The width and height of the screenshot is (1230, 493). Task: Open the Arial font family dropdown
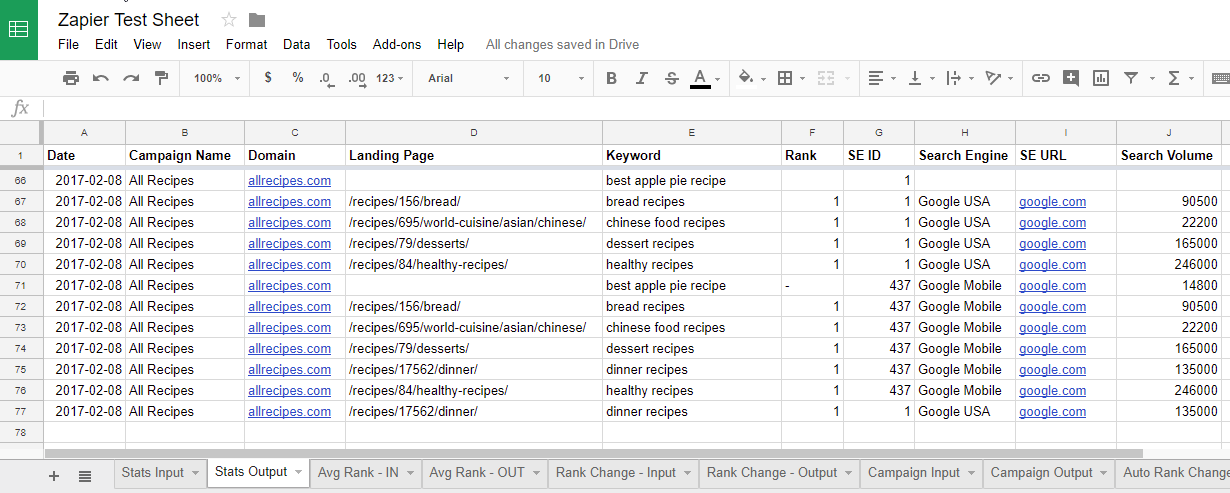(x=468, y=78)
